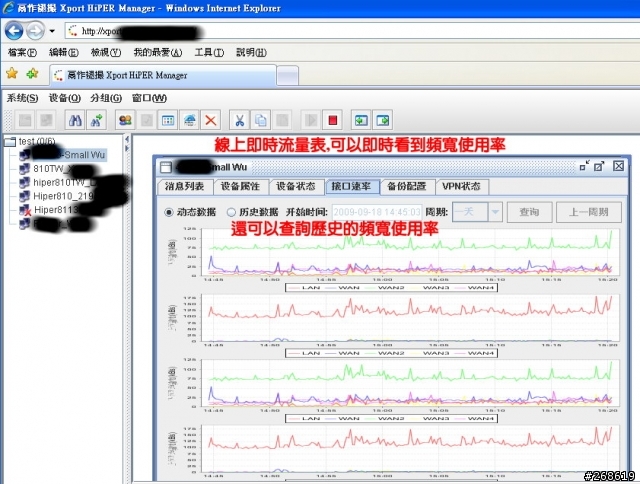Click the network globe device icon

tap(189, 120)
